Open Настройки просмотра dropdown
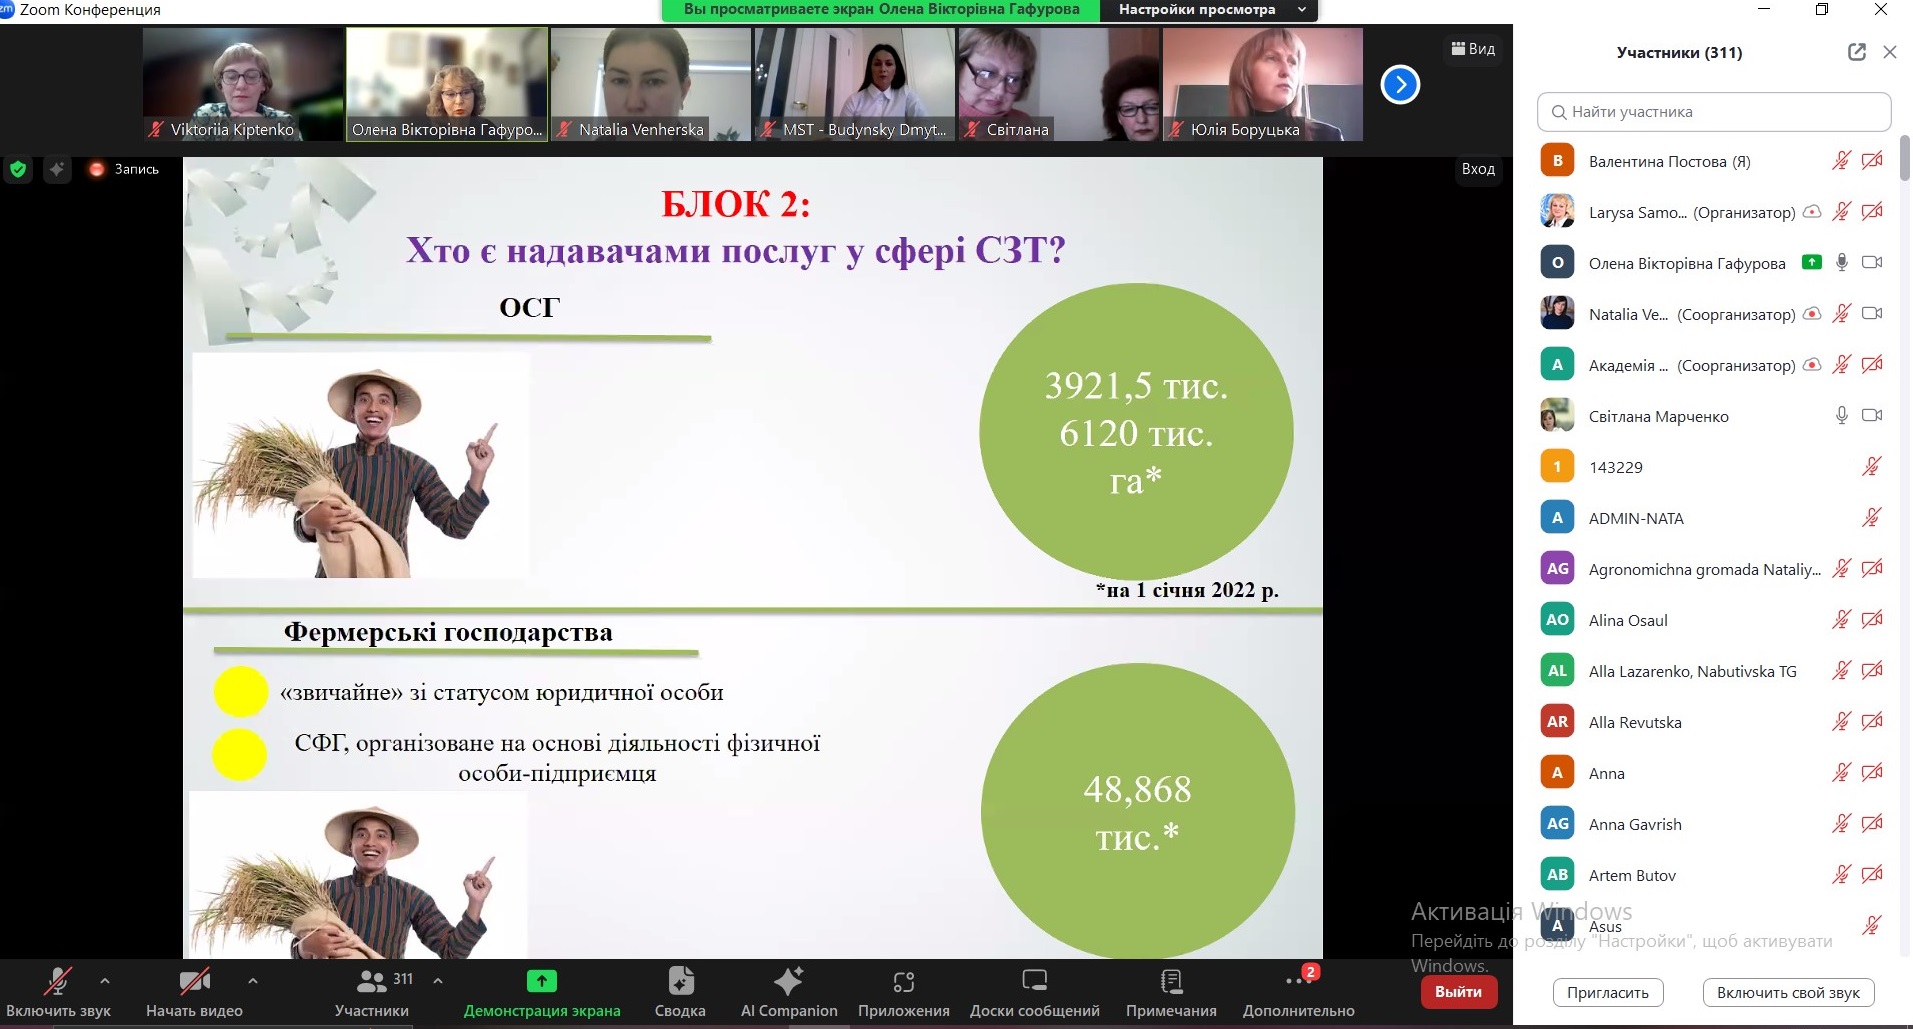The width and height of the screenshot is (1913, 1029). point(1208,10)
